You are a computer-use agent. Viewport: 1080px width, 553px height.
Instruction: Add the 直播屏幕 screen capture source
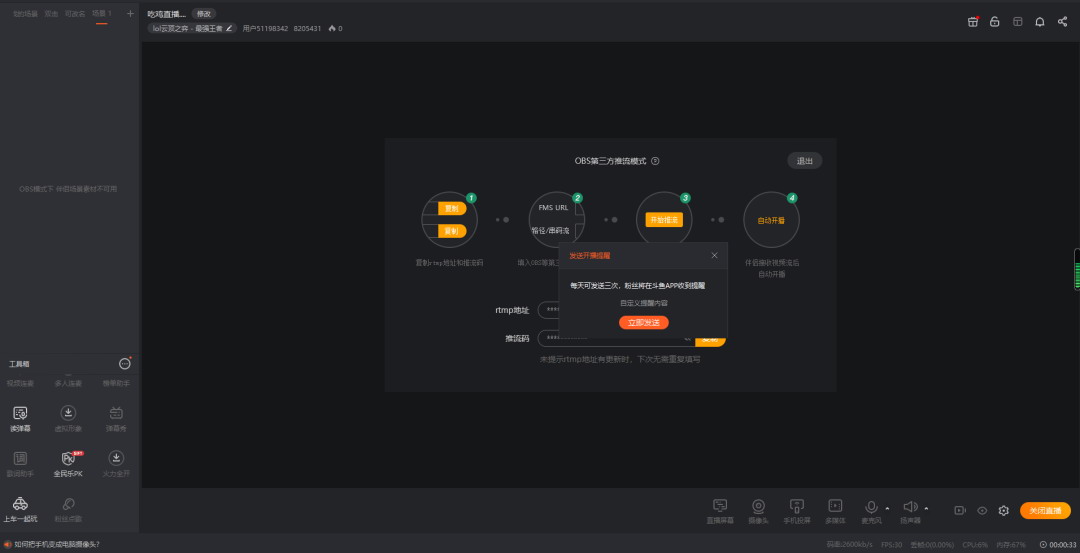pyautogui.click(x=720, y=511)
